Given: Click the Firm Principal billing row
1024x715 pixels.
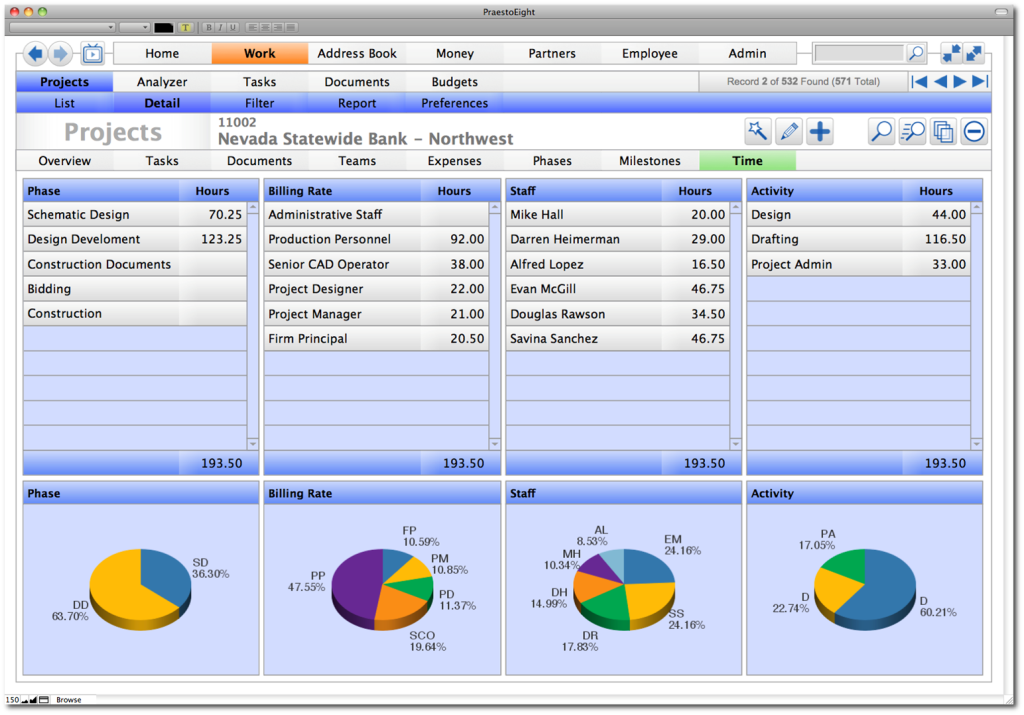Looking at the screenshot, I should (x=376, y=338).
